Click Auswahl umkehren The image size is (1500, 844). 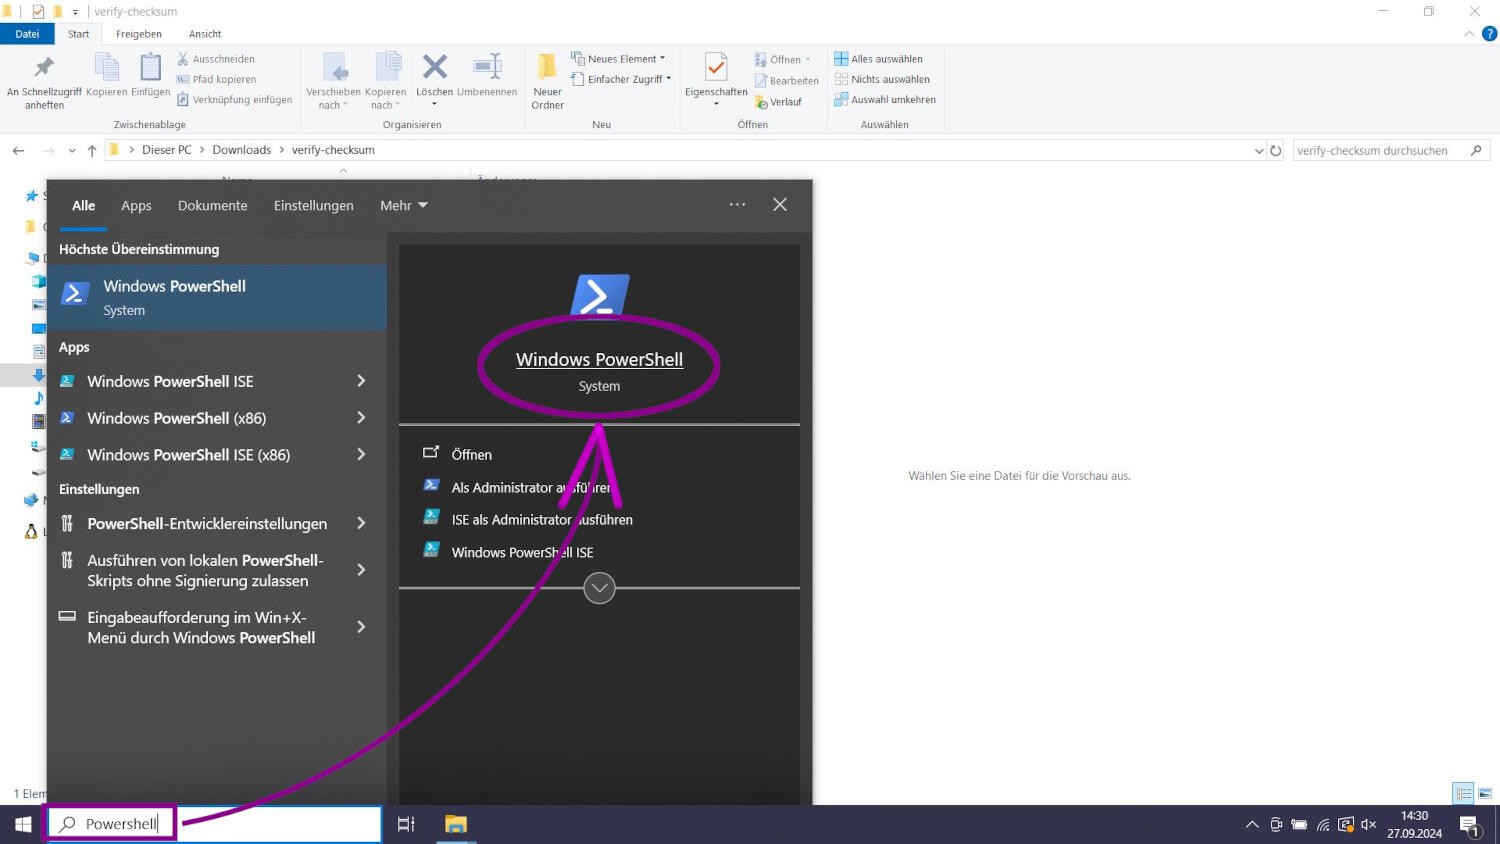[885, 100]
